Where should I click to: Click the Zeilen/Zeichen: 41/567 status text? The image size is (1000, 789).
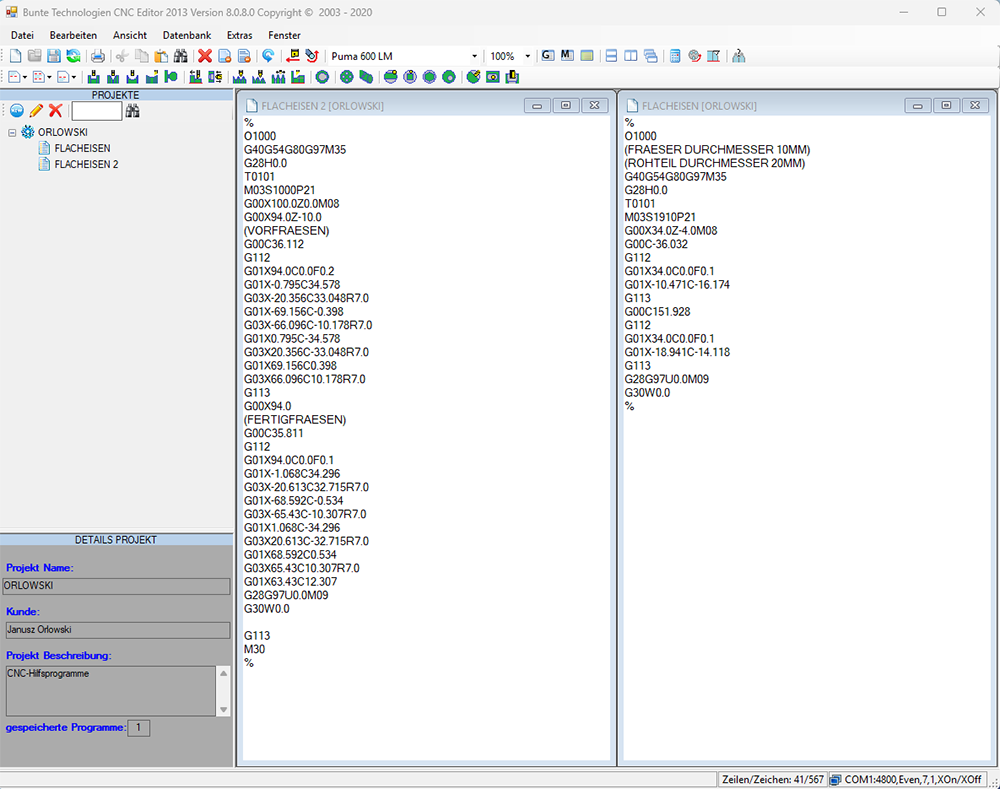click(773, 779)
